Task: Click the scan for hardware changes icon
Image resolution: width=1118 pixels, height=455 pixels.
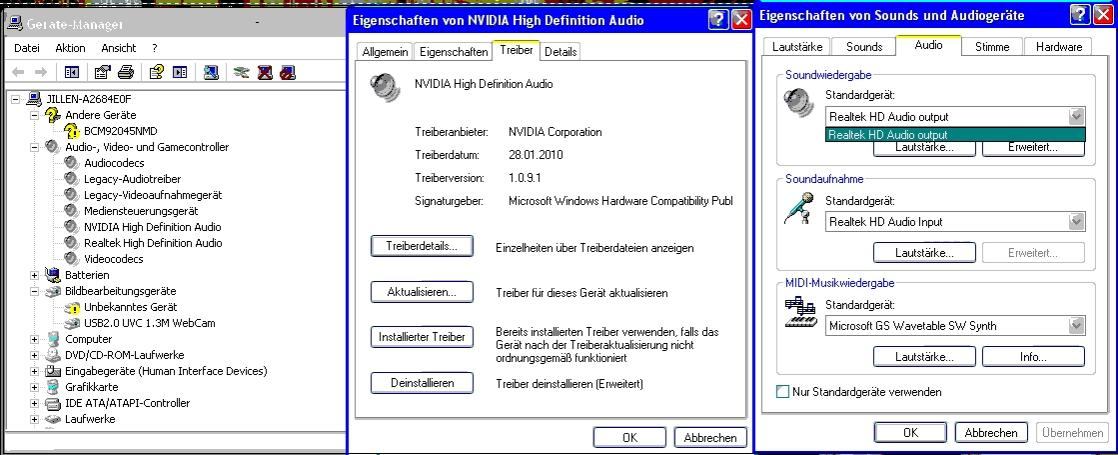Action: [x=210, y=72]
